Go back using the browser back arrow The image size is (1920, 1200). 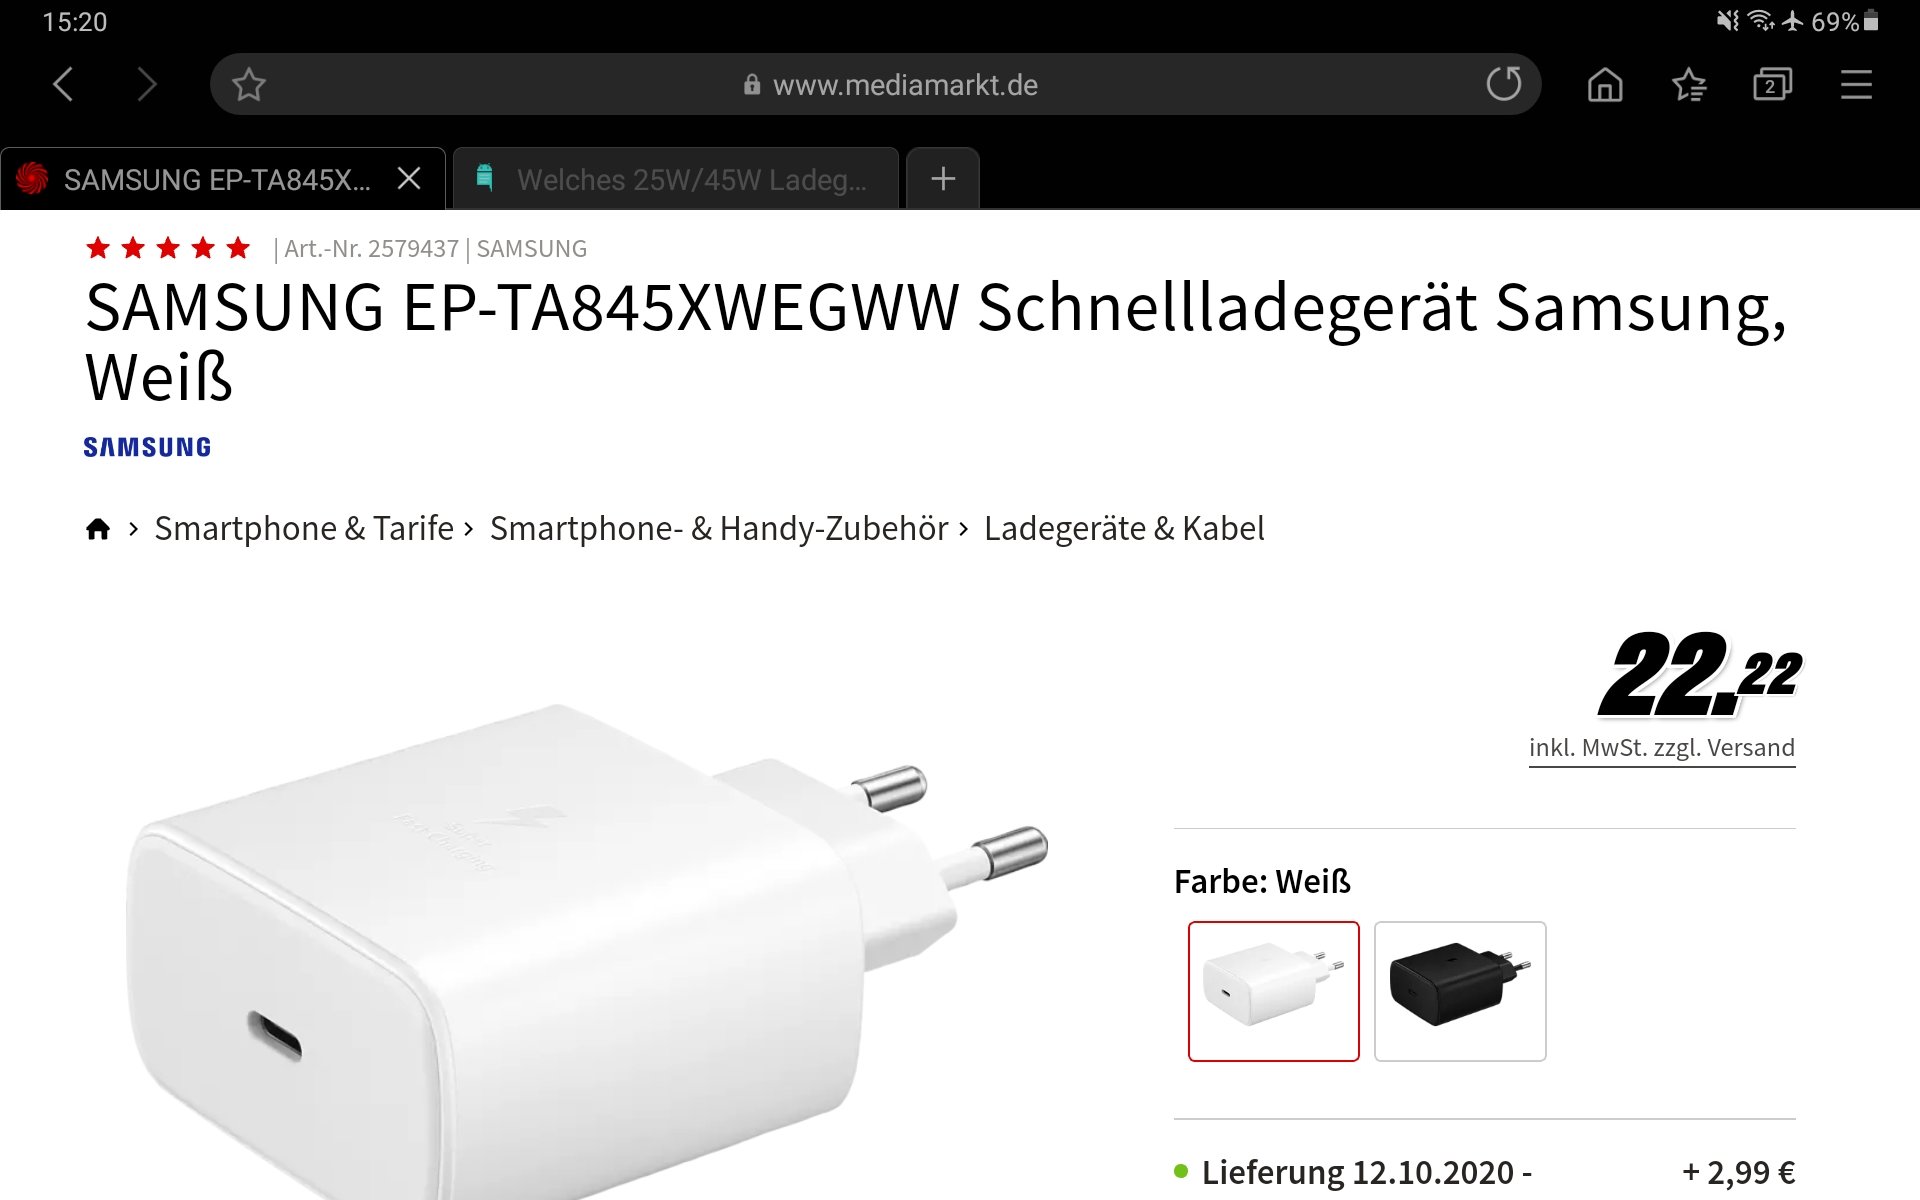63,85
